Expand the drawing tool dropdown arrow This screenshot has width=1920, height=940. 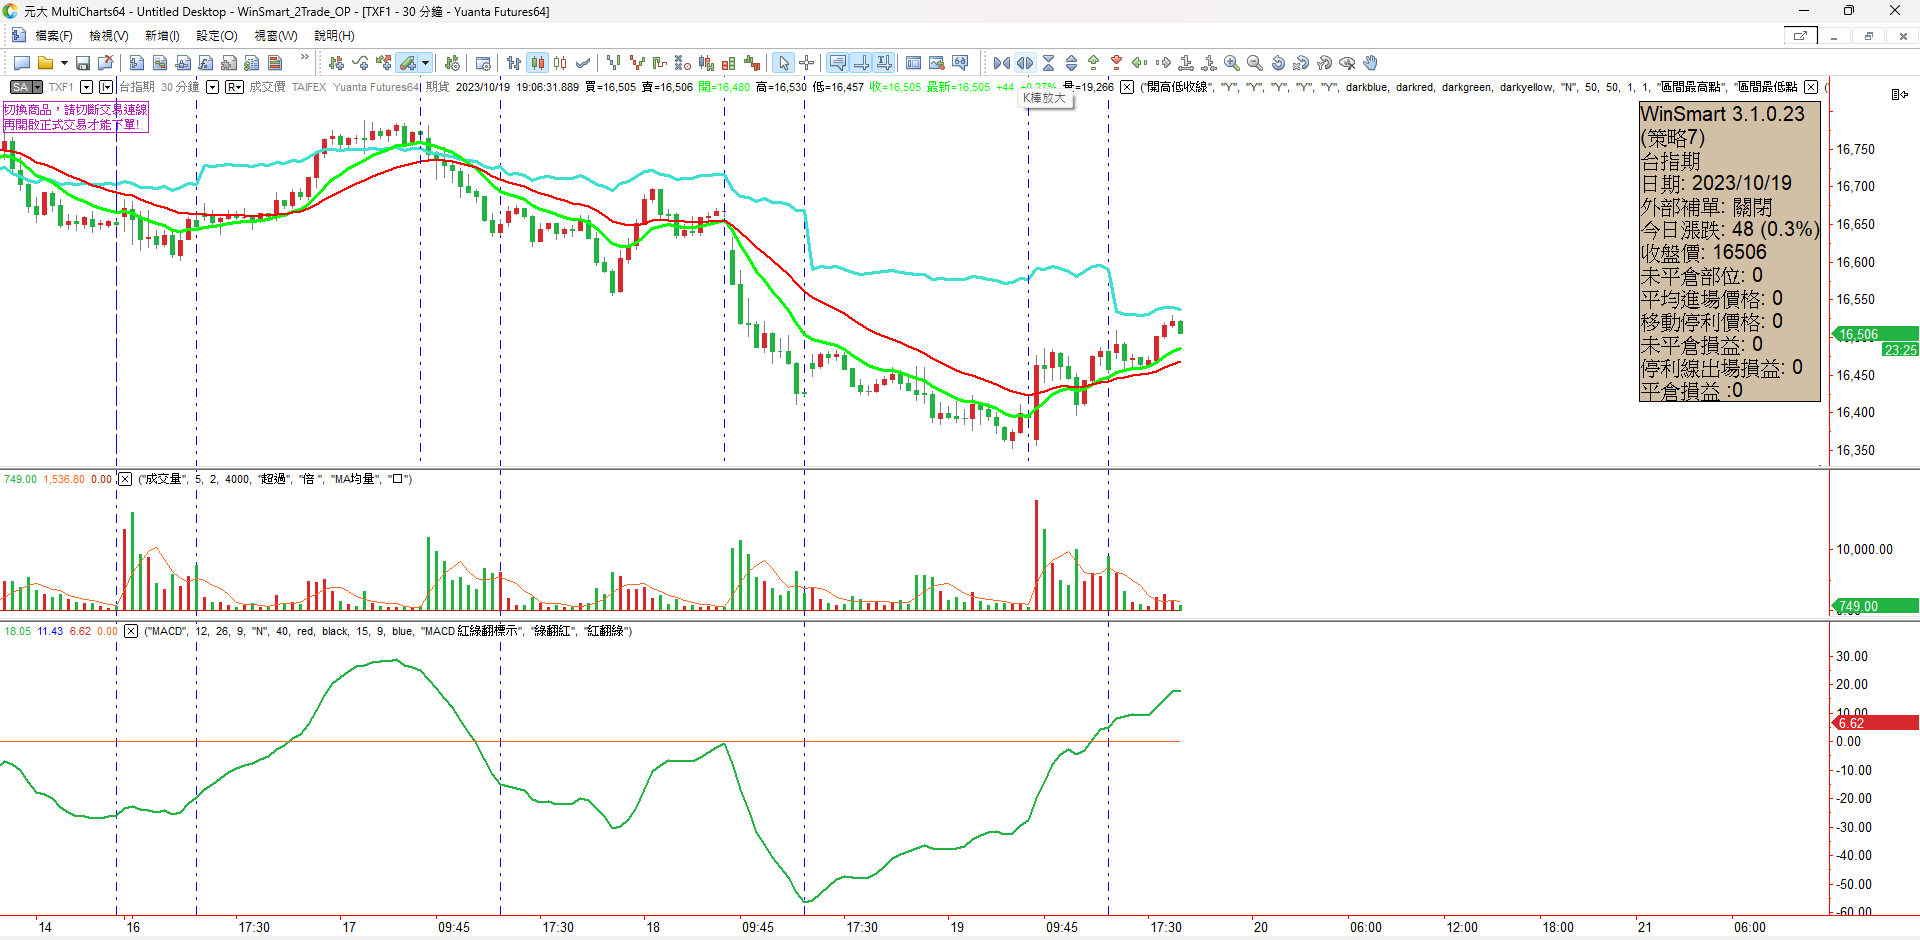[425, 63]
